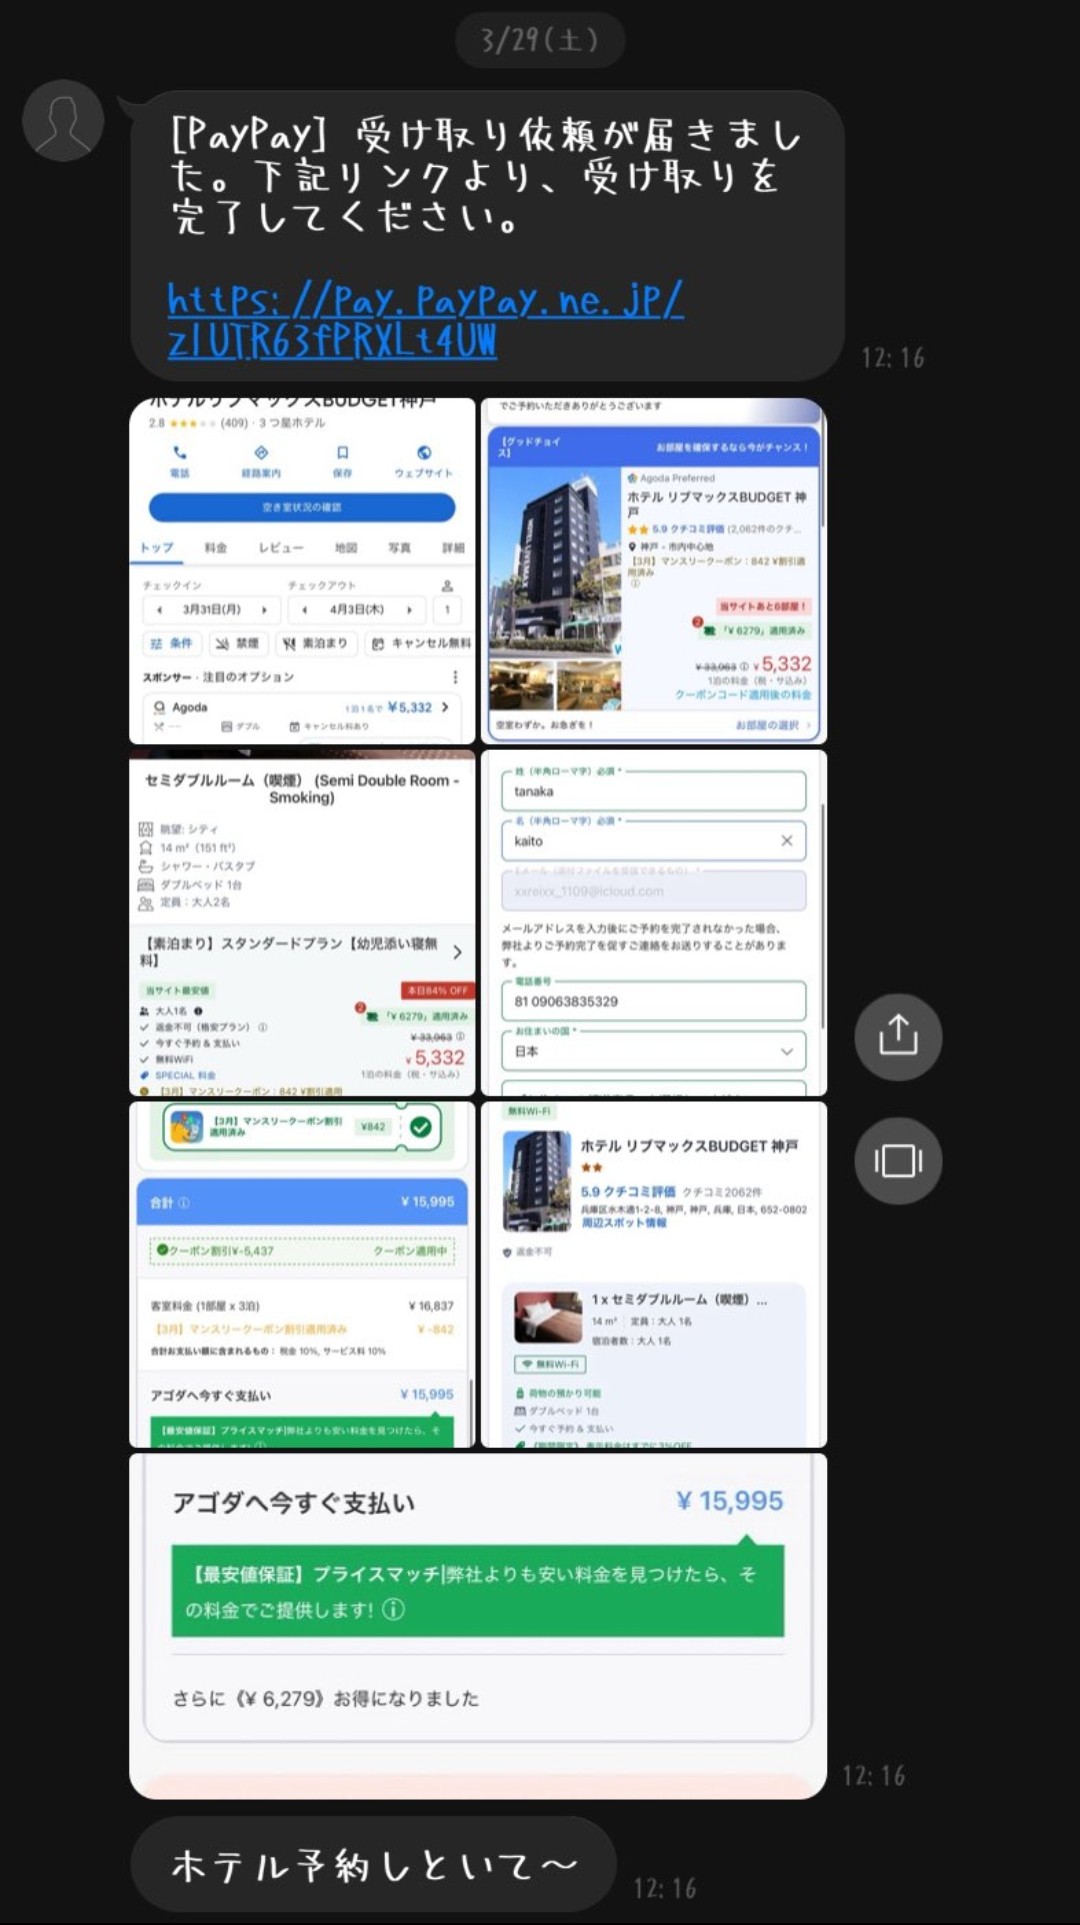Image resolution: width=1080 pixels, height=1925 pixels.
Task: Tap the share icon beside the images
Action: pos(898,1036)
